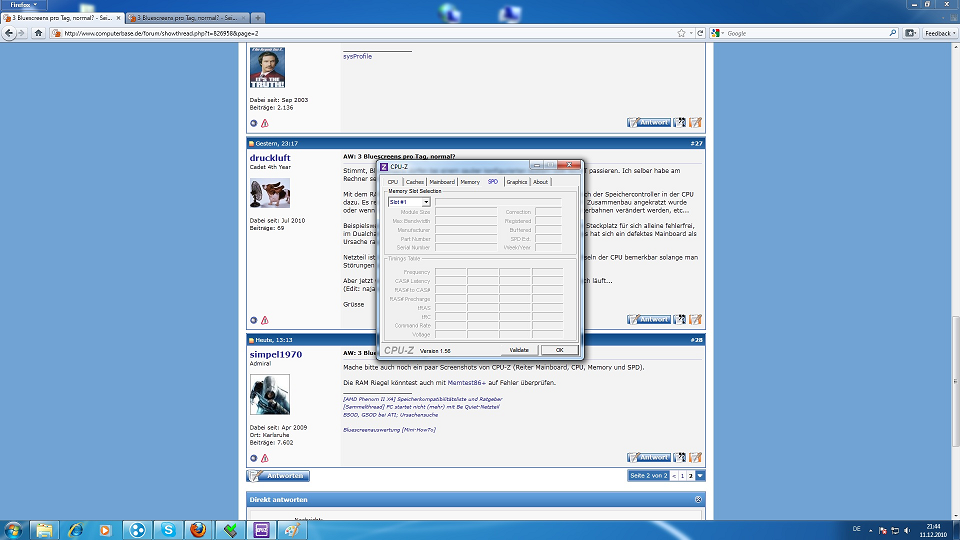The width and height of the screenshot is (960, 540).
Task: Open the sysProfile link
Action: (357, 56)
